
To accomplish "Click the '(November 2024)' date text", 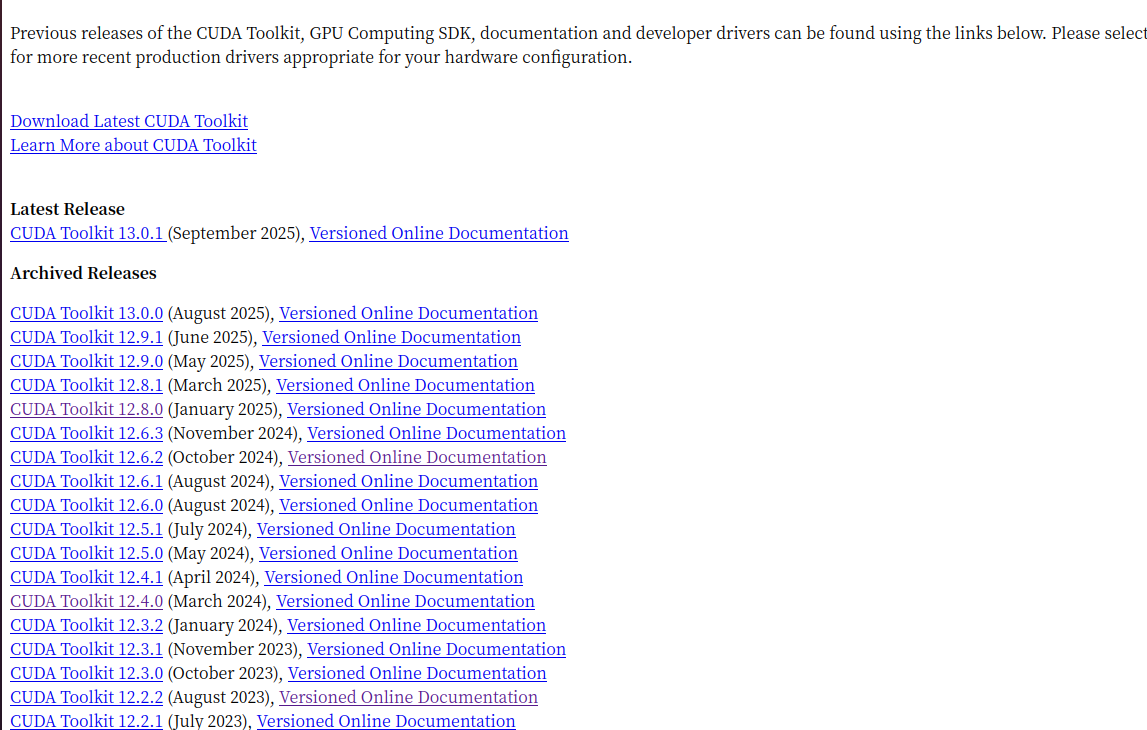I will [x=233, y=434].
